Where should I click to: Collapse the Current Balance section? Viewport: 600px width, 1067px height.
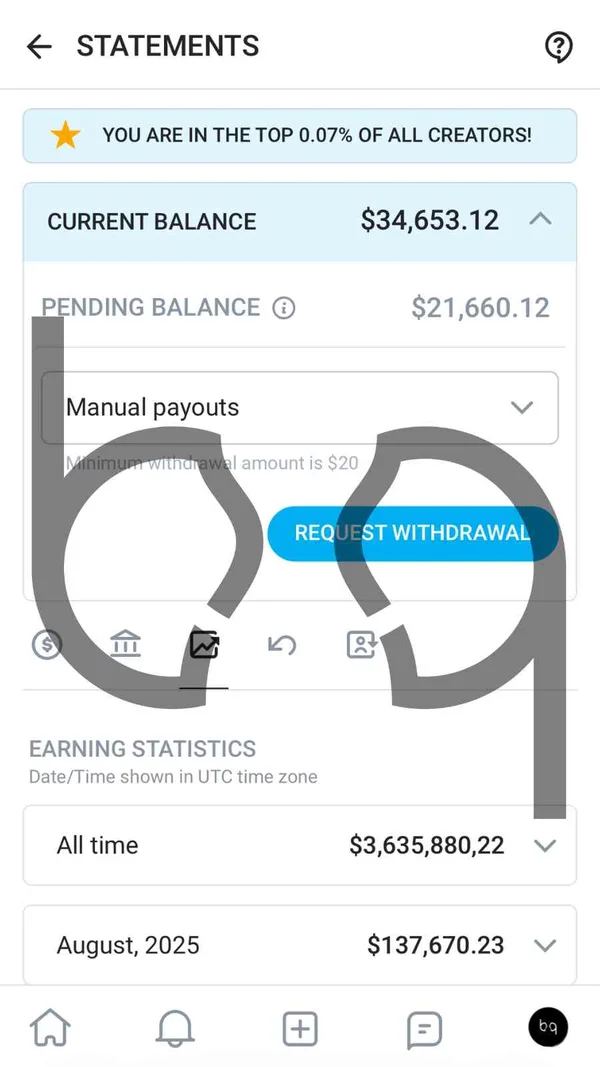click(x=541, y=220)
